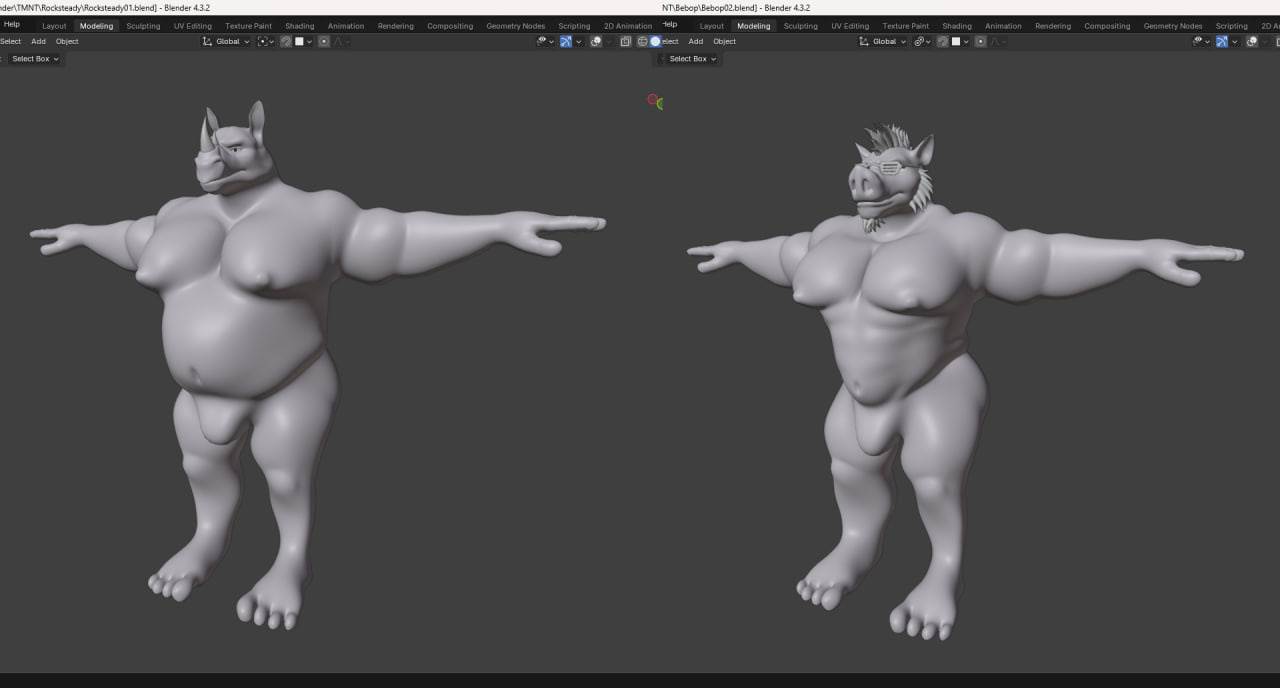1280x688 pixels.
Task: Switch to Modeling tab in Rocksteady window
Action: [97, 26]
